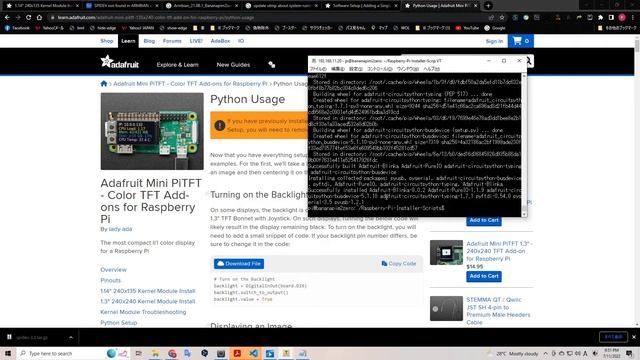Open the Windows Start menu
Image resolution: width=640 pixels, height=360 pixels.
pos(8,353)
